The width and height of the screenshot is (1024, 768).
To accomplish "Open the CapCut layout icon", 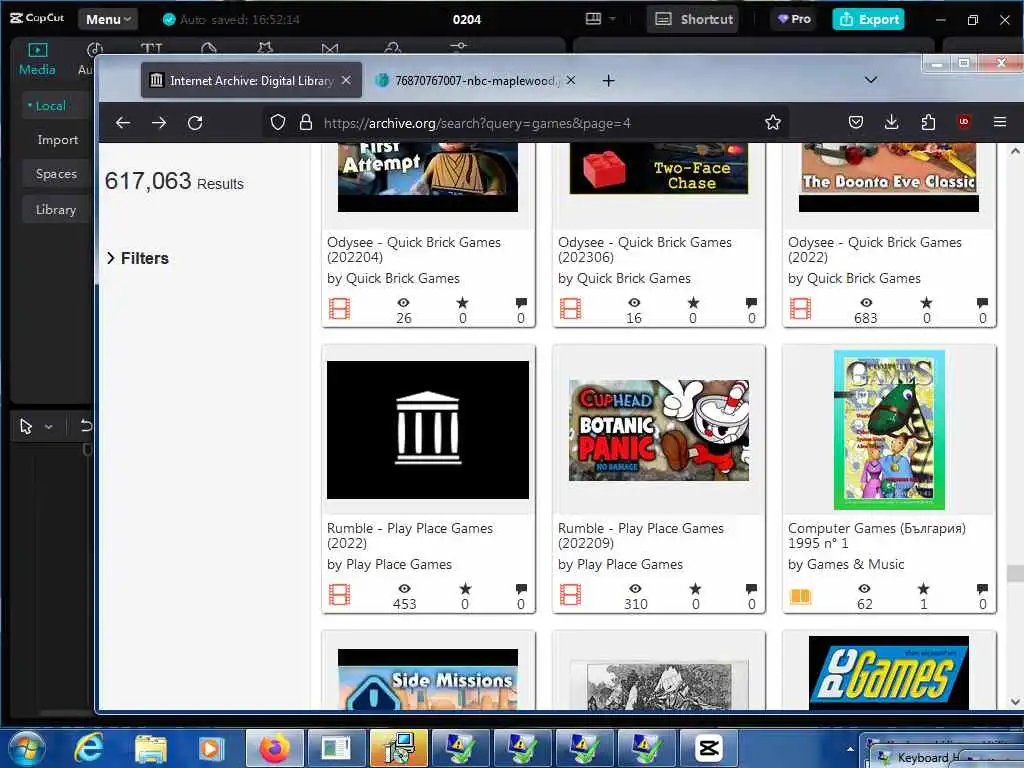I will (593, 19).
